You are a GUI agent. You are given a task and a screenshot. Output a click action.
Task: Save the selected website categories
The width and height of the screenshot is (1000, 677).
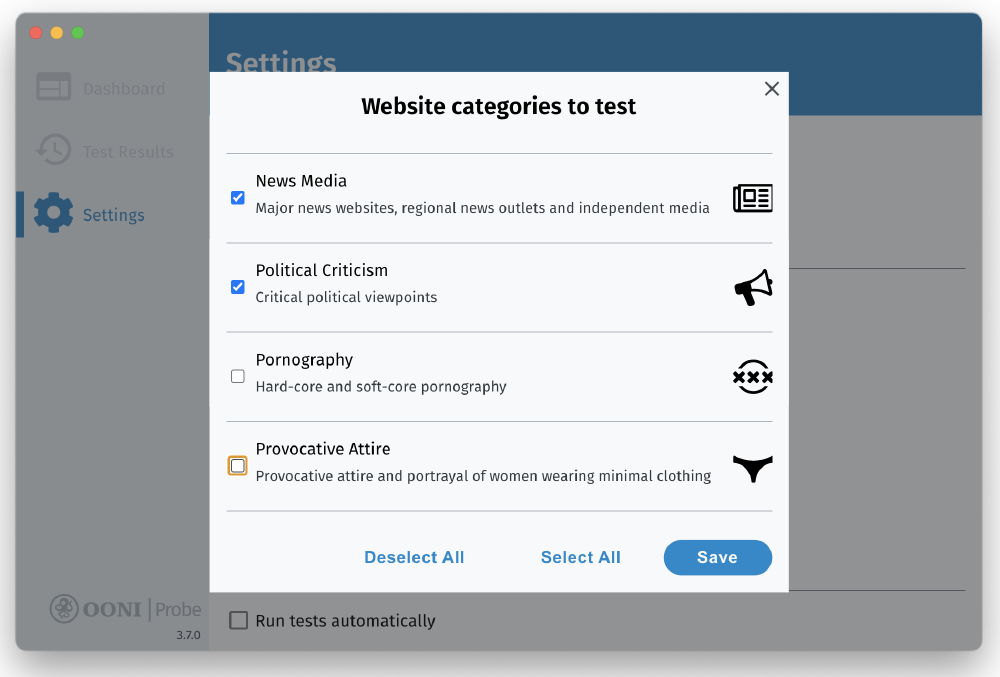[x=717, y=557]
